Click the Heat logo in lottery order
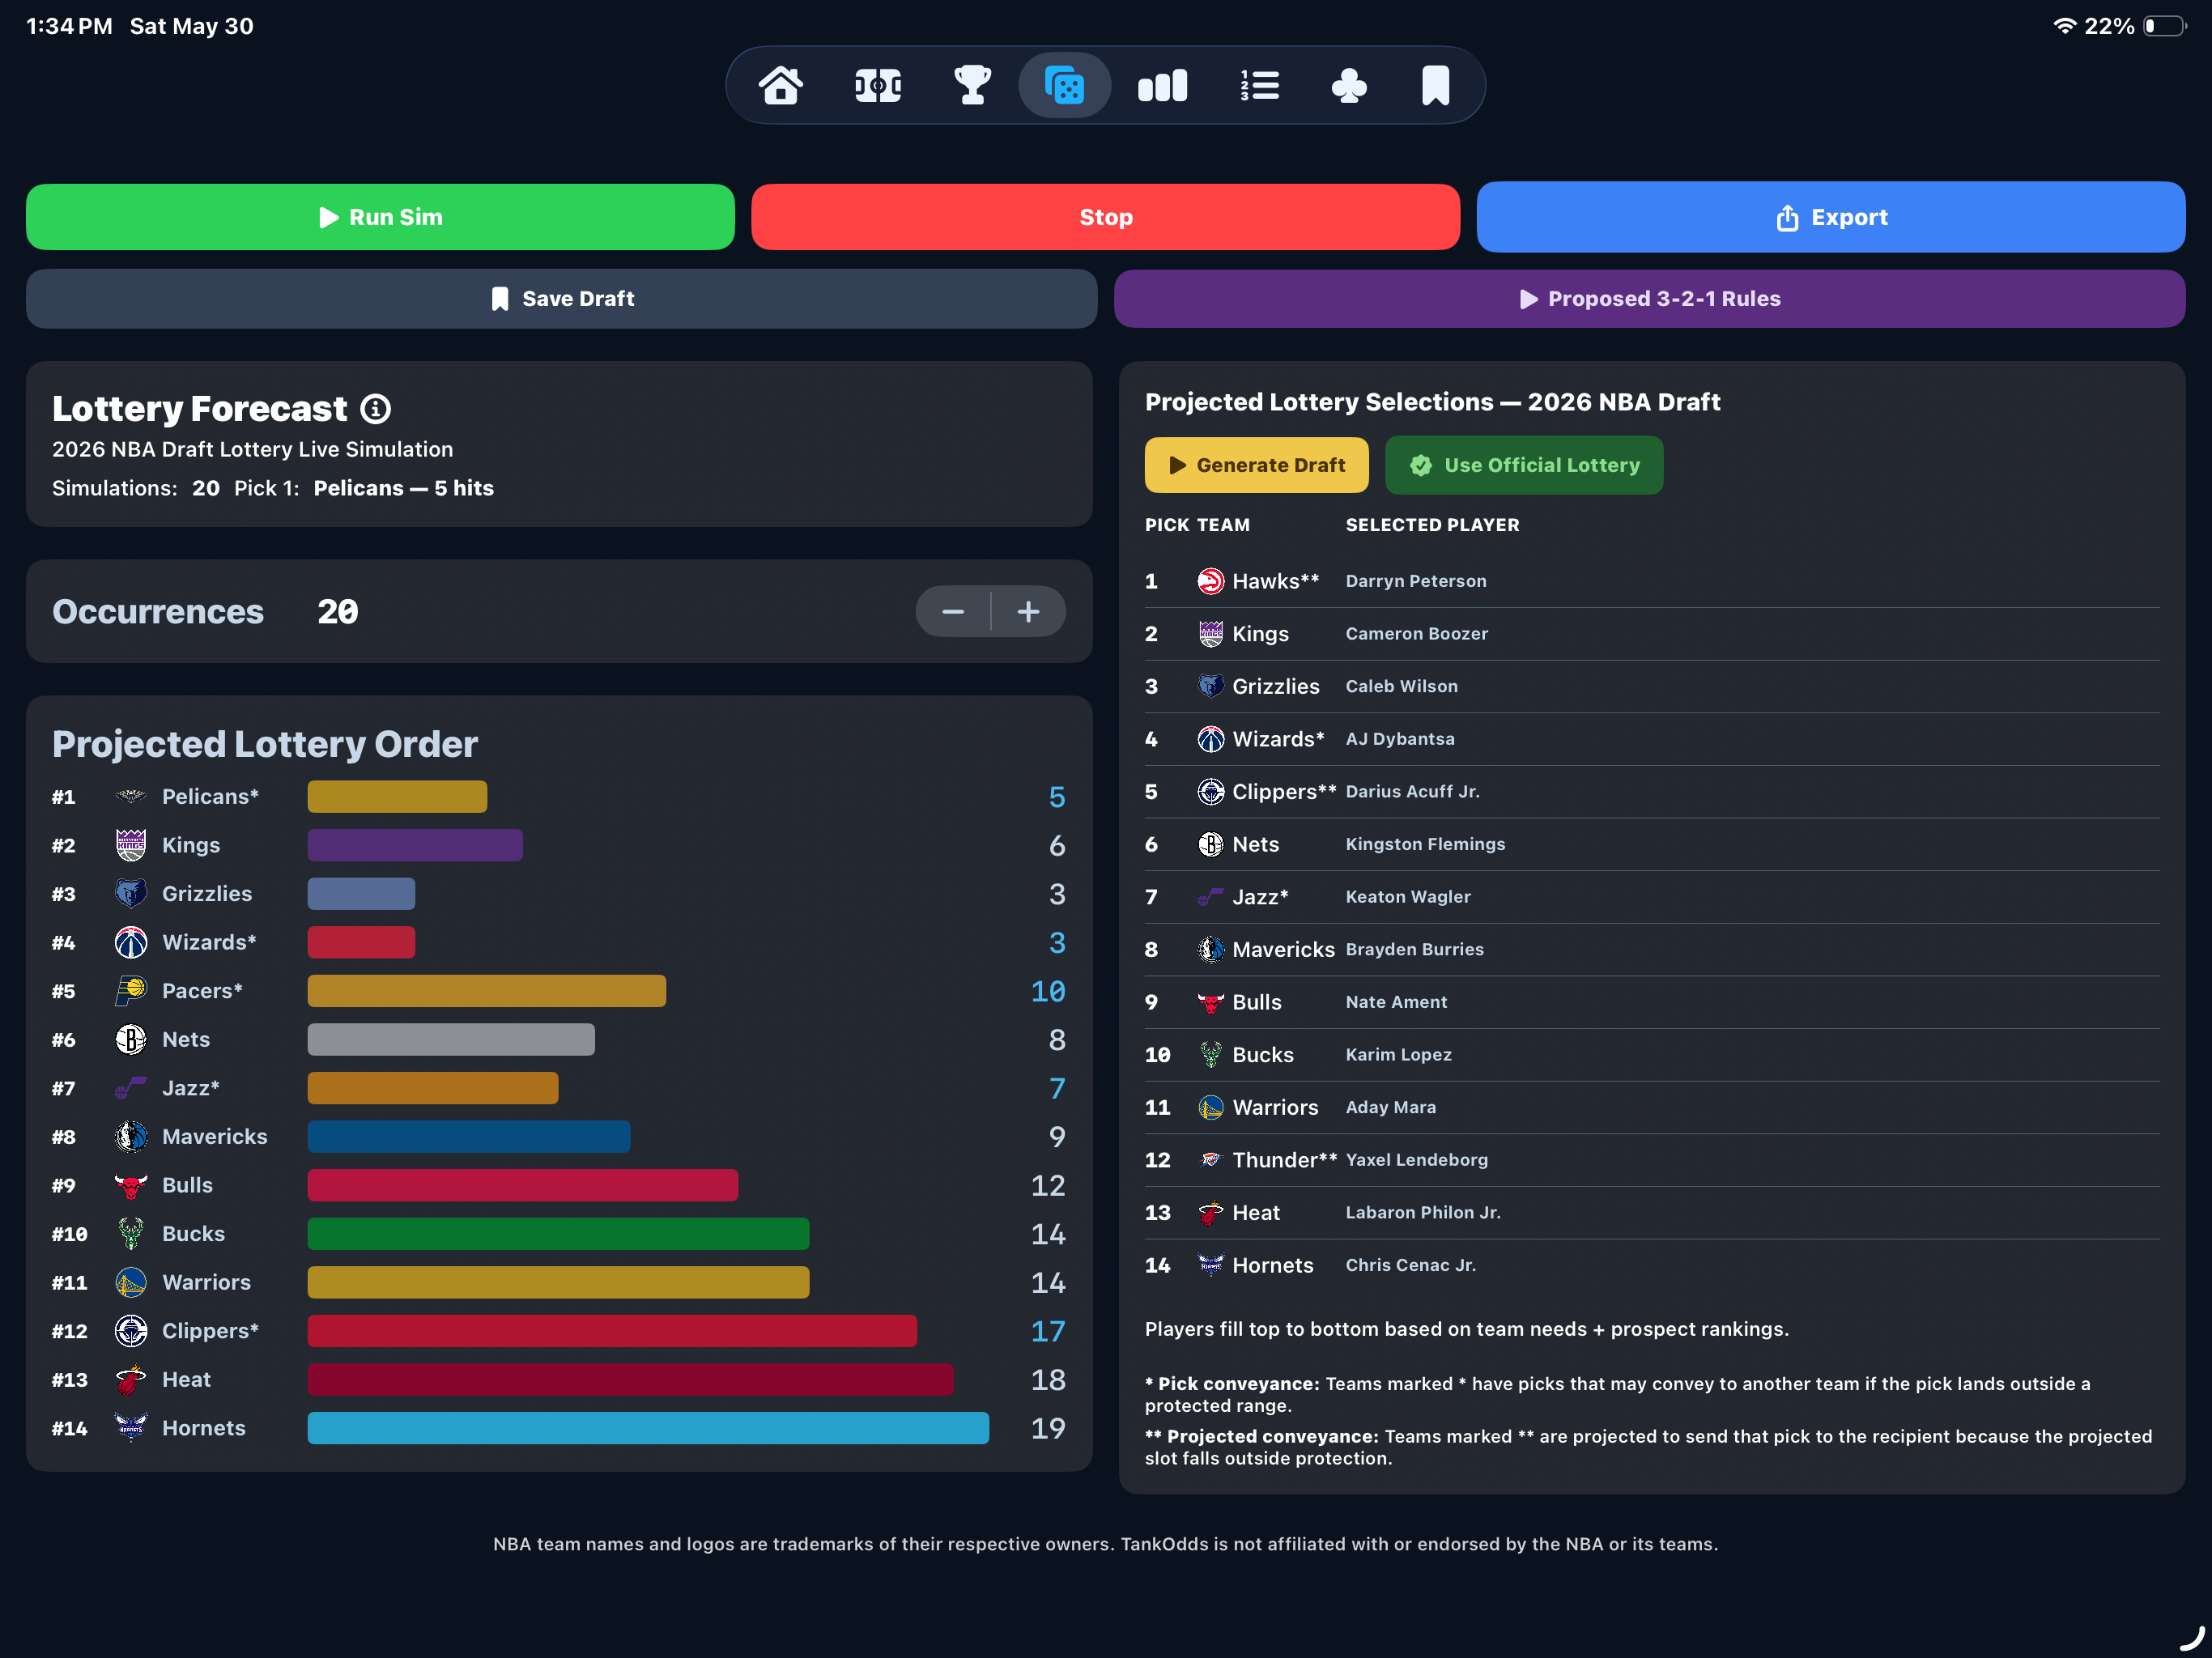The image size is (2212, 1658). tap(131, 1379)
